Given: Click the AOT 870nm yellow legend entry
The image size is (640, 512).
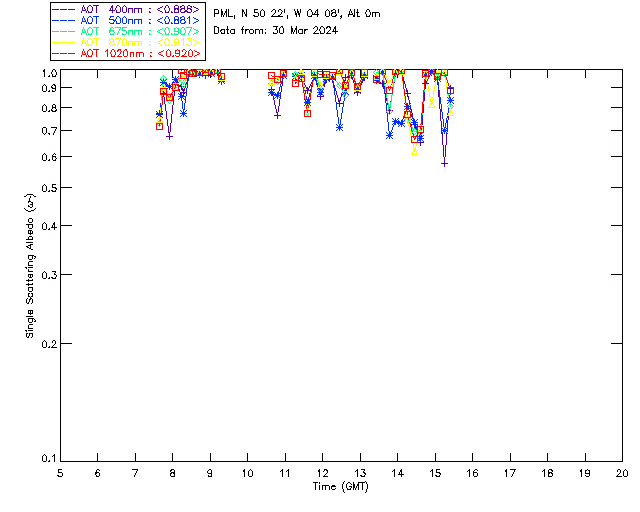Looking at the screenshot, I should (126, 42).
